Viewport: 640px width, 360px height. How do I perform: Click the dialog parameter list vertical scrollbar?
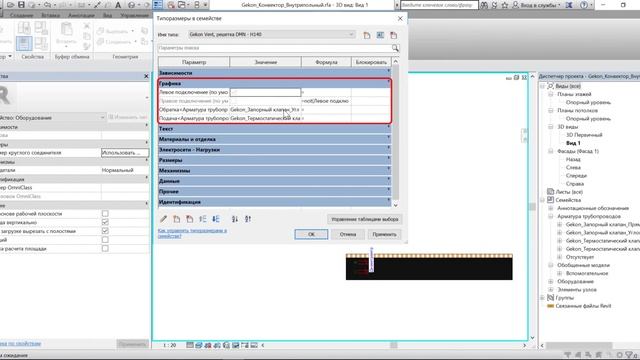[x=395, y=133]
